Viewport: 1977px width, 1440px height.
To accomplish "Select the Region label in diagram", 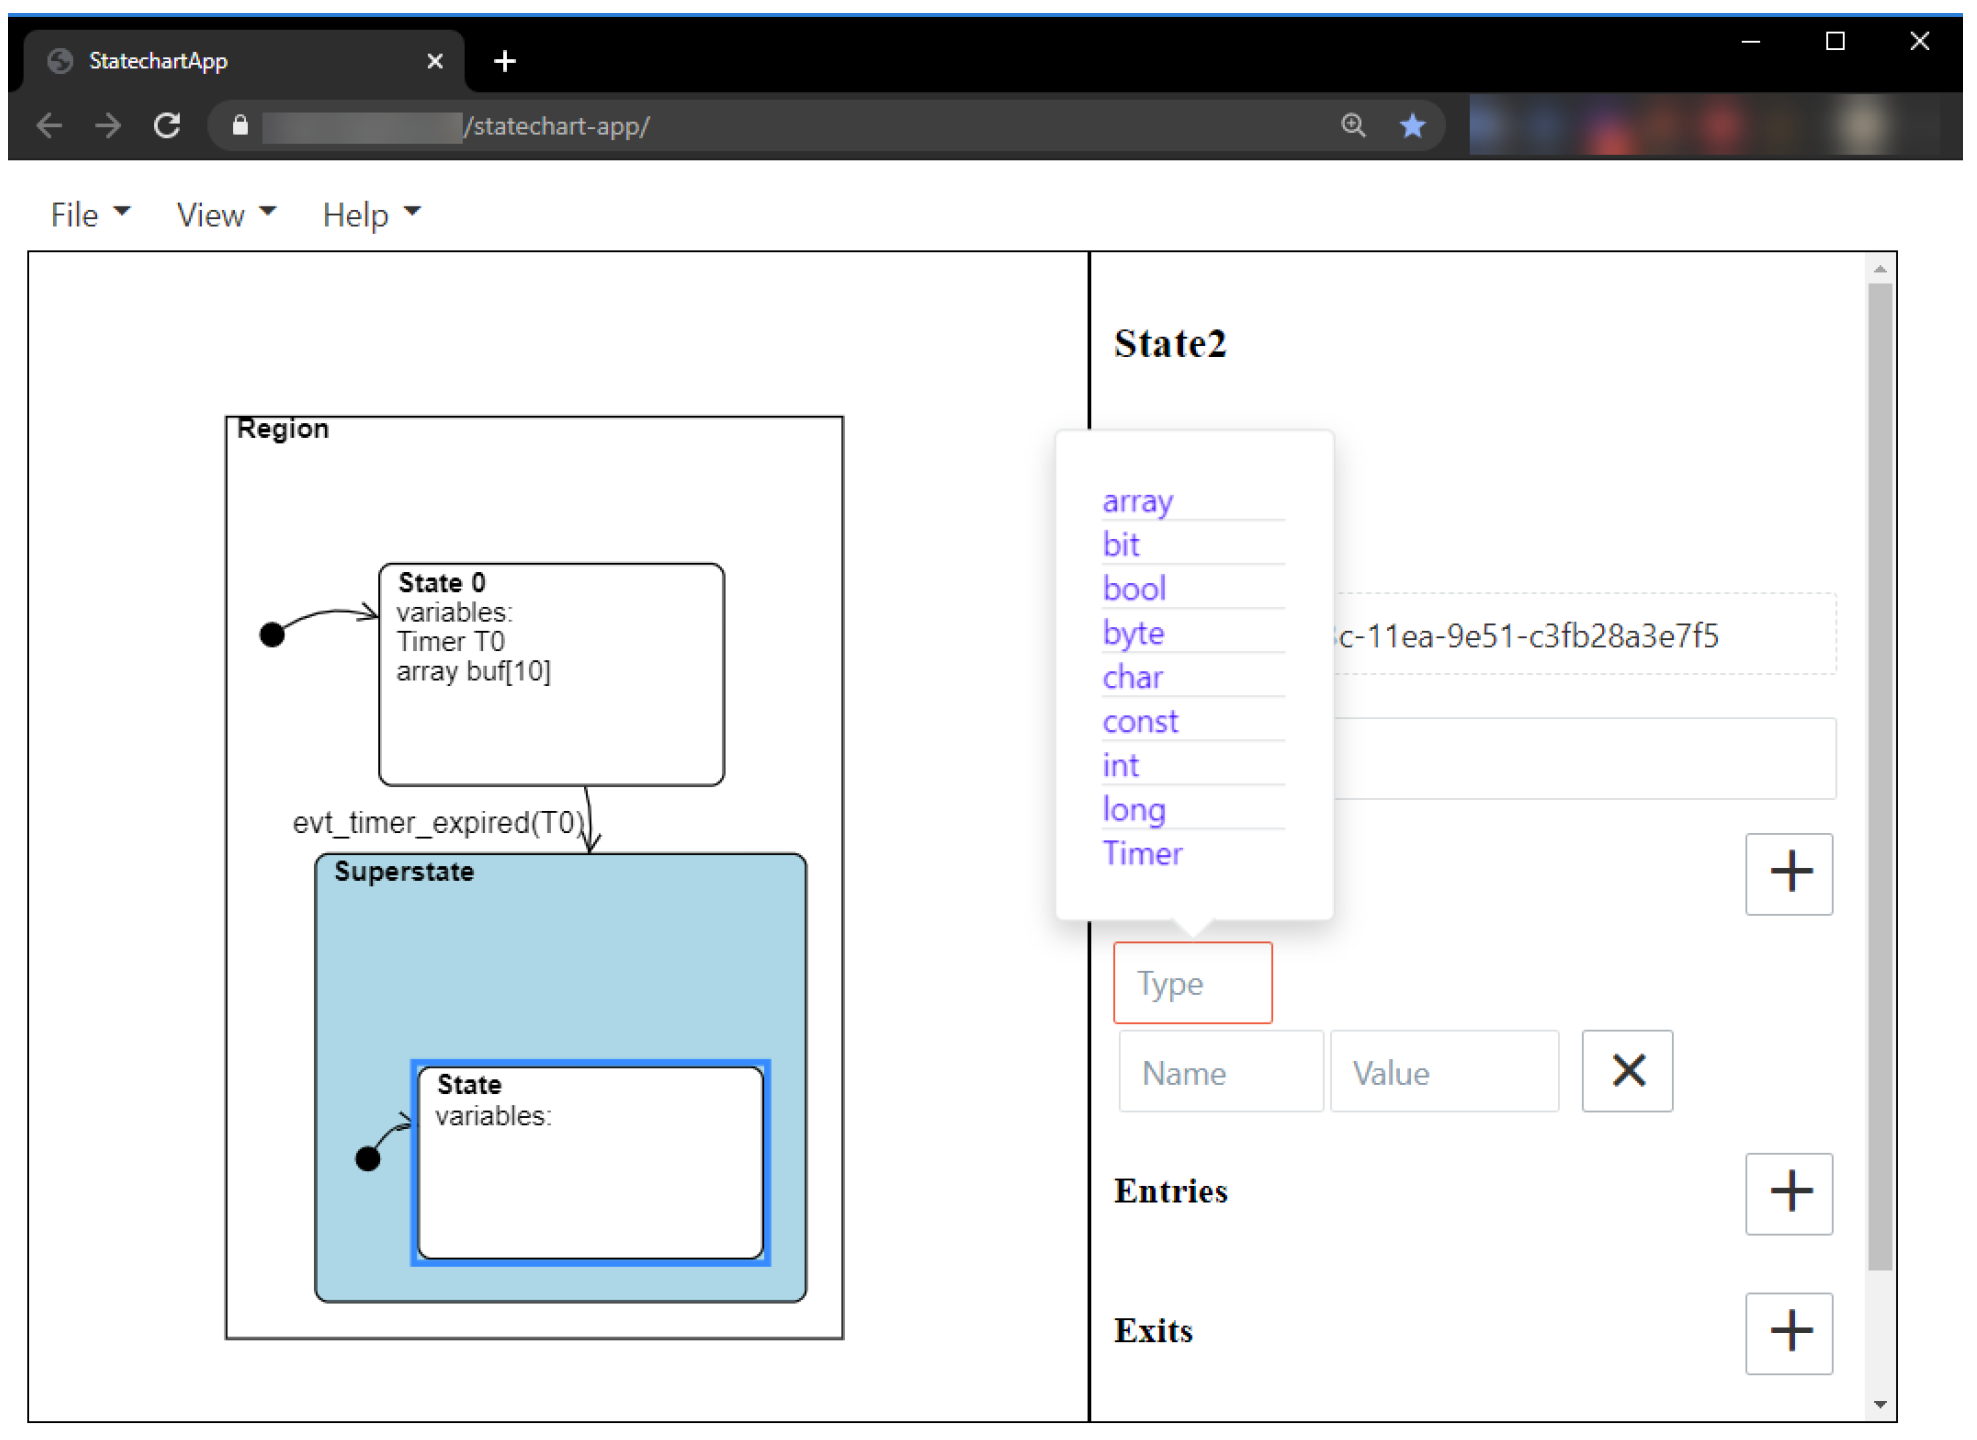I will 283,429.
